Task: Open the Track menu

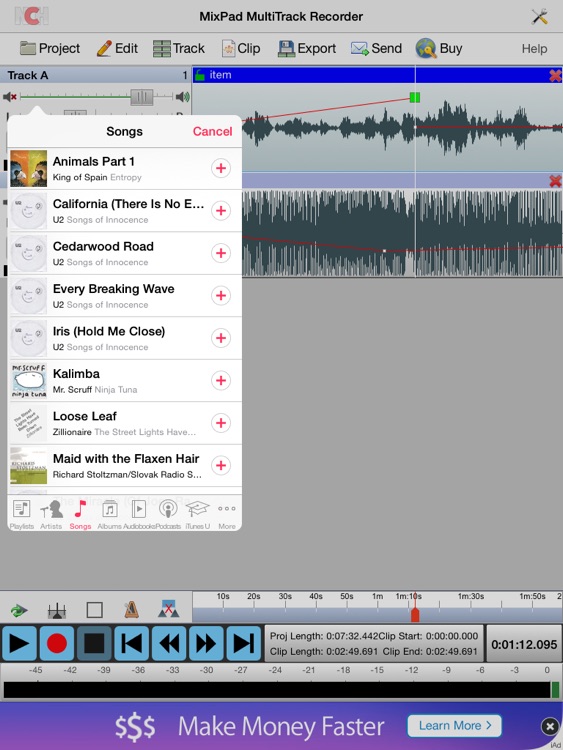Action: [179, 48]
